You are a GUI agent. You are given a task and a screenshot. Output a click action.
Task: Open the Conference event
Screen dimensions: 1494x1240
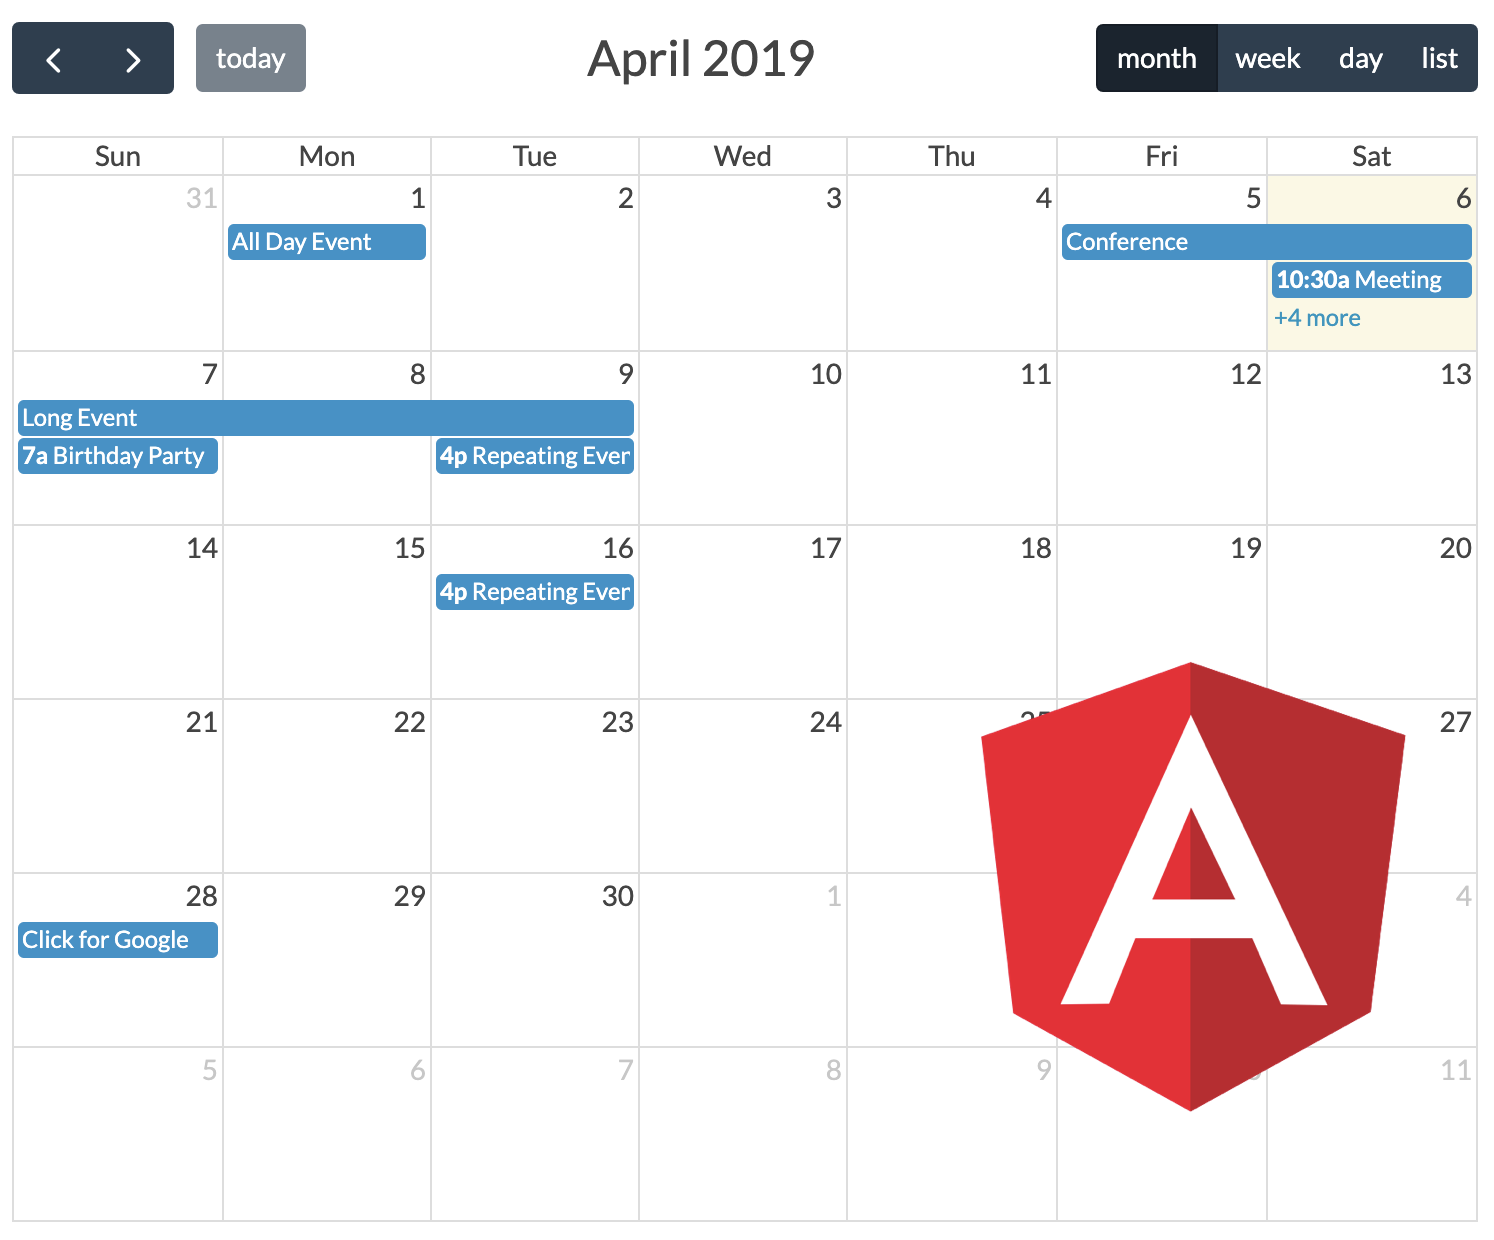tap(1267, 242)
